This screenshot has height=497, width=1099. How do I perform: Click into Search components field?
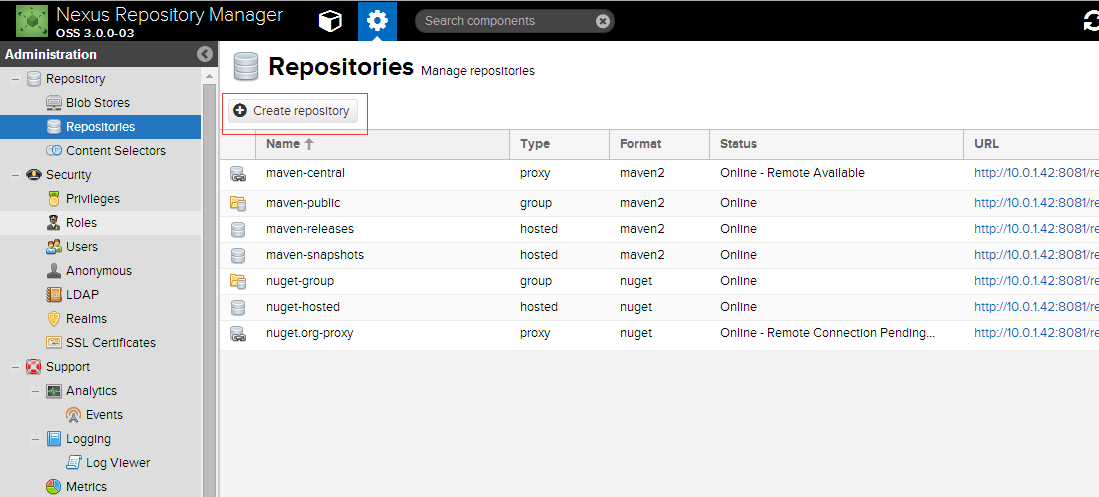point(507,21)
